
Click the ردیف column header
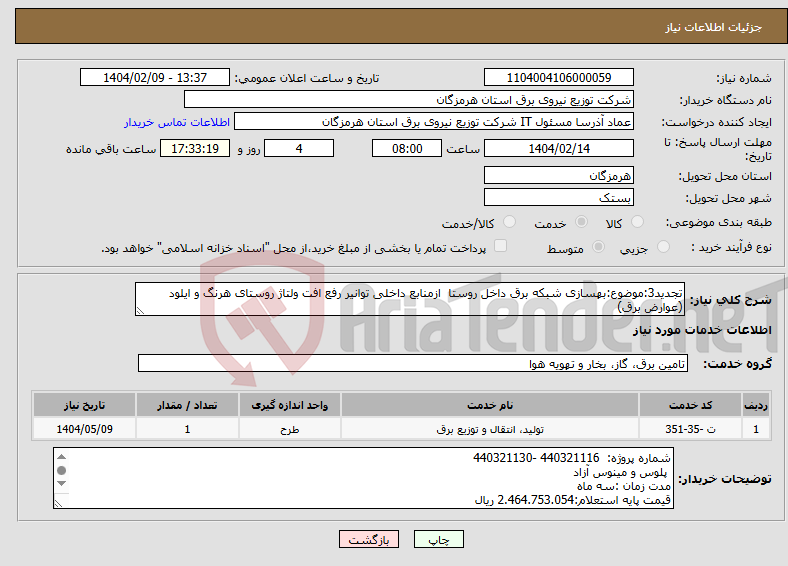point(756,405)
